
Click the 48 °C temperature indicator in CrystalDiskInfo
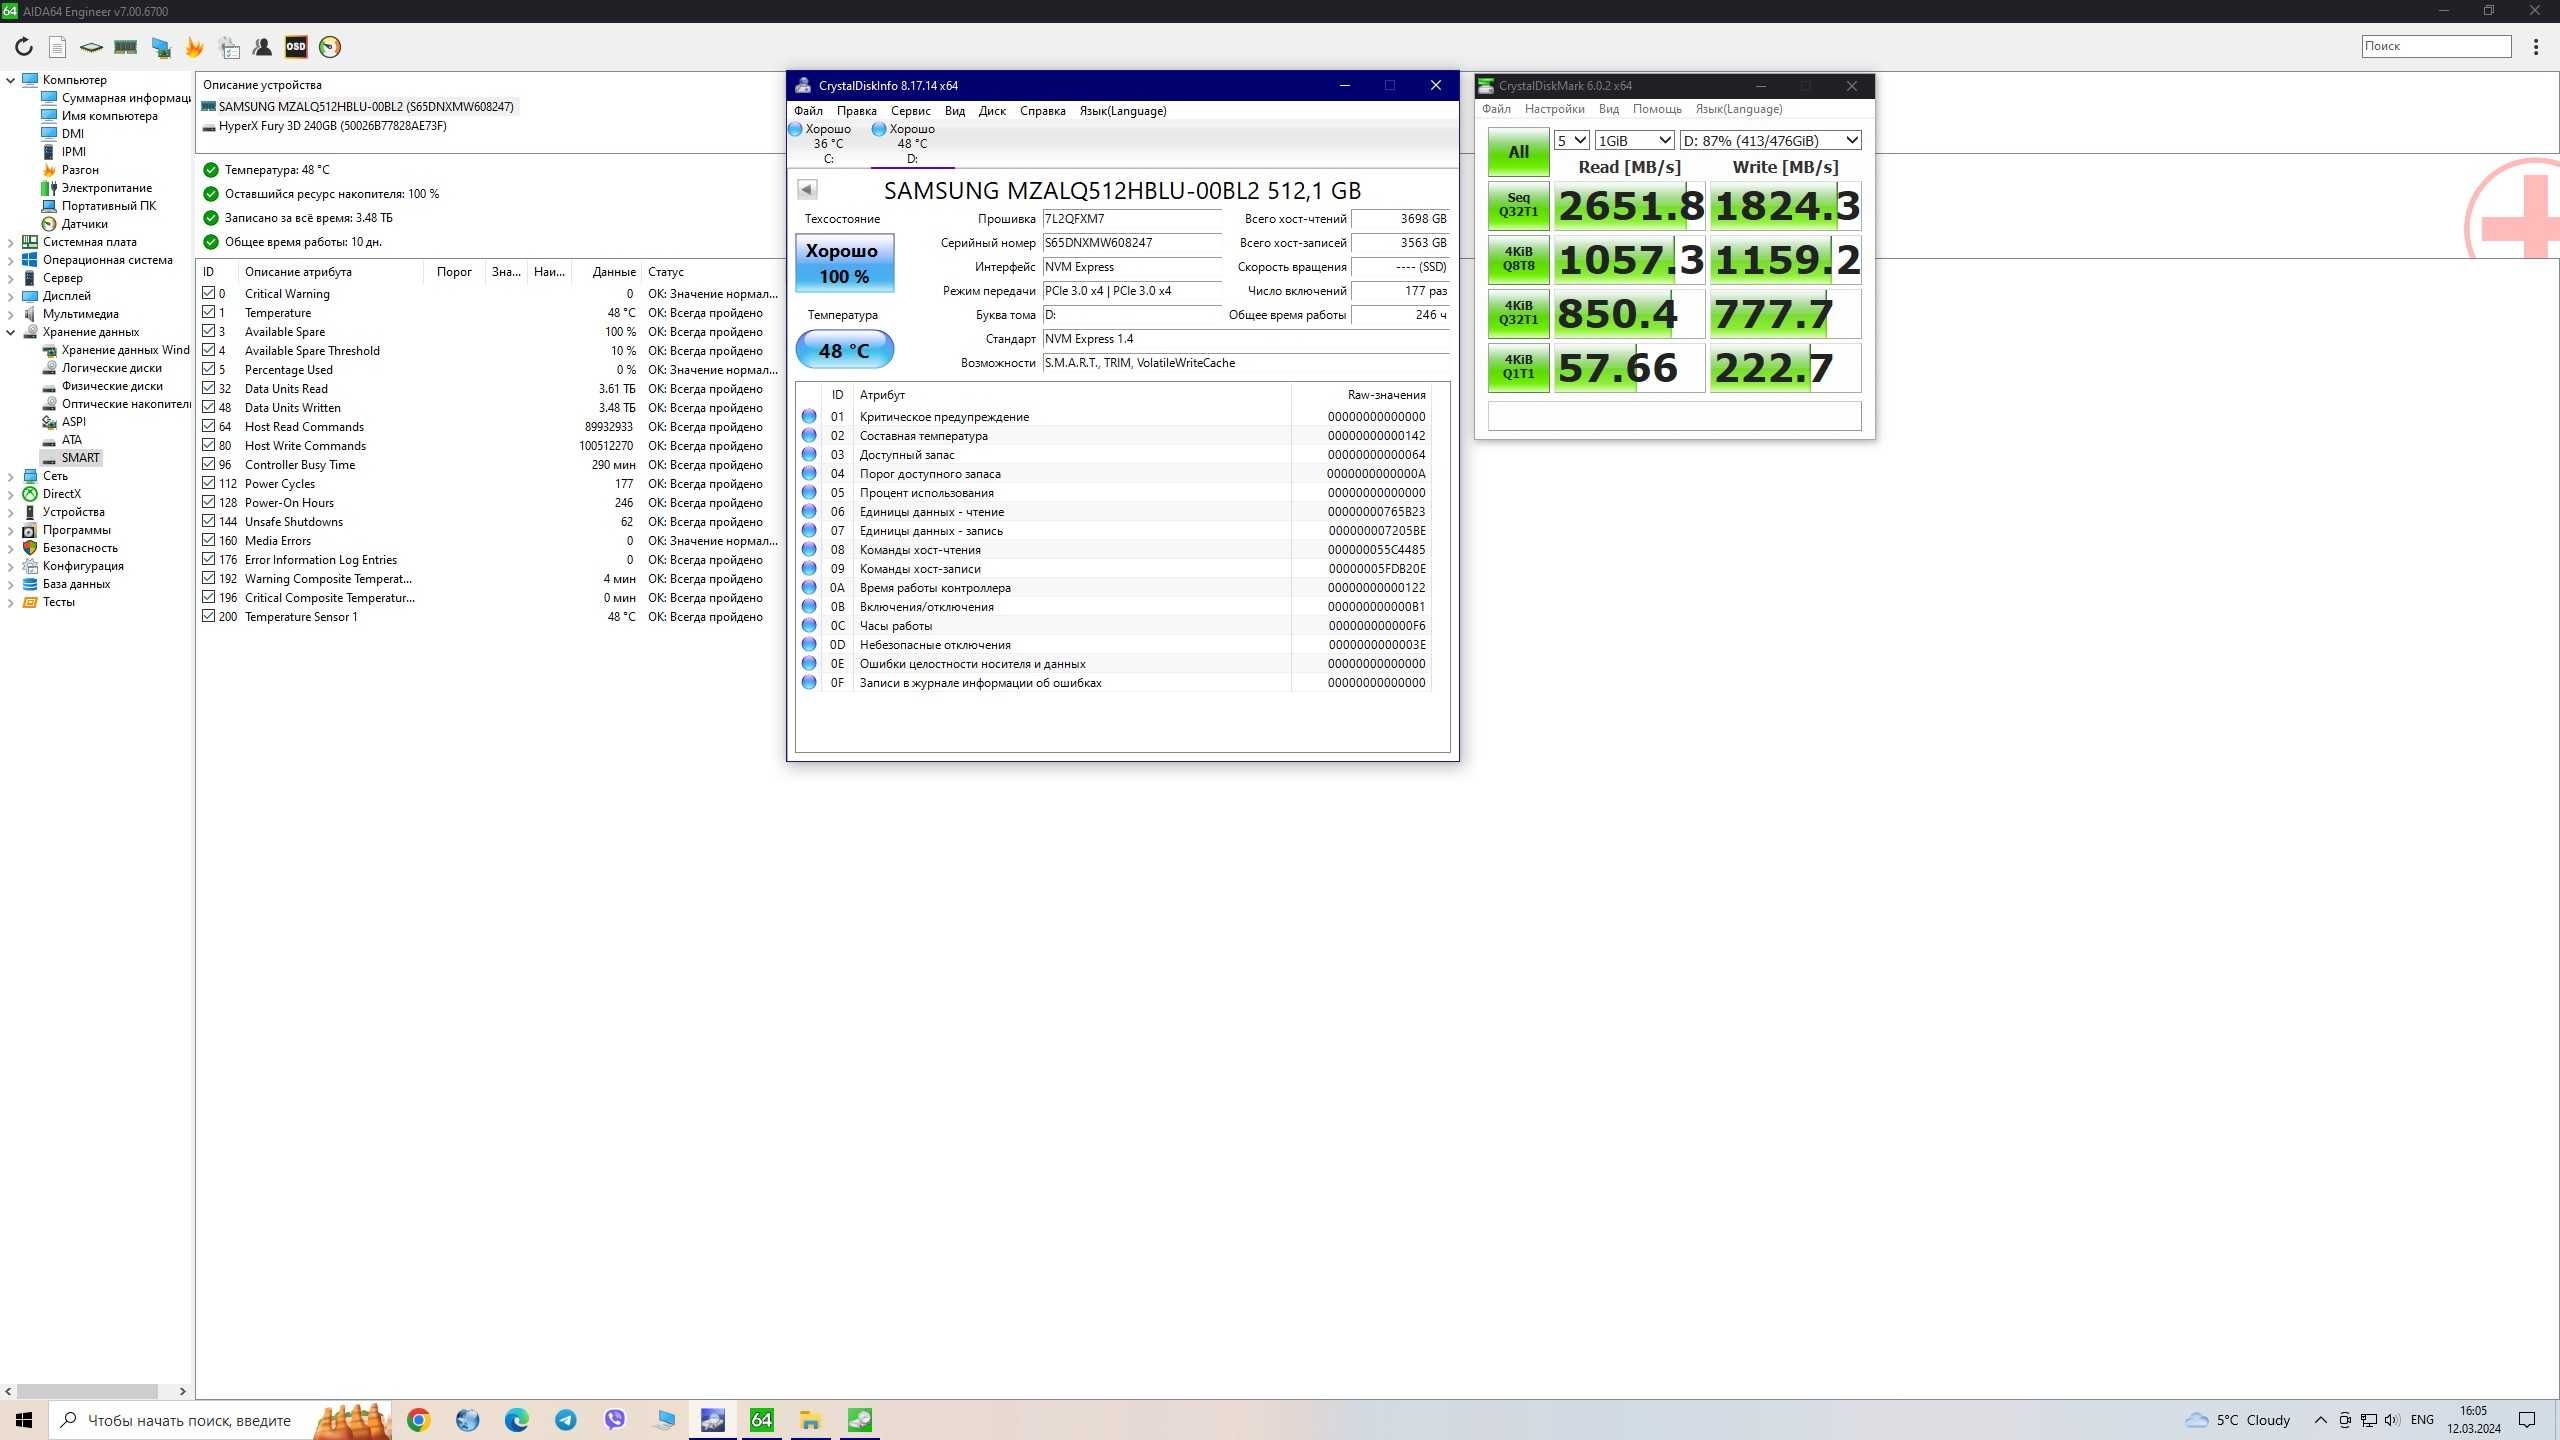(x=844, y=350)
